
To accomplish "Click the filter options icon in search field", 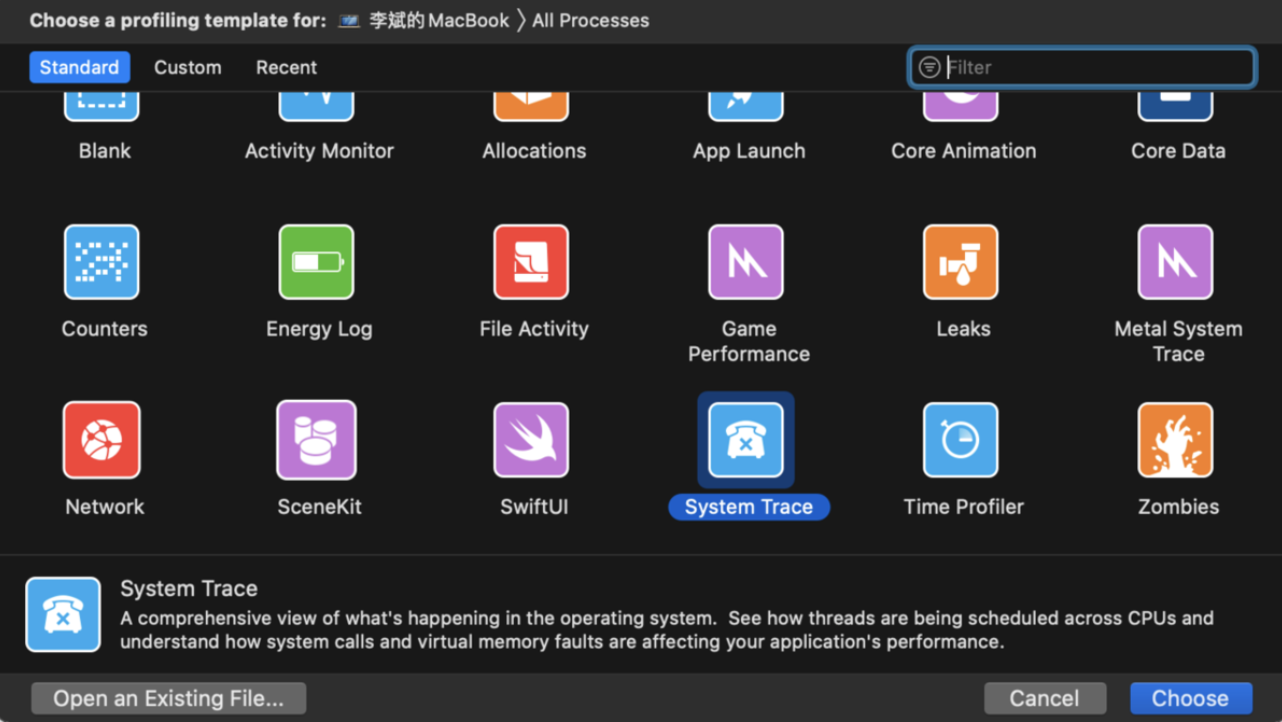I will click(x=929, y=67).
